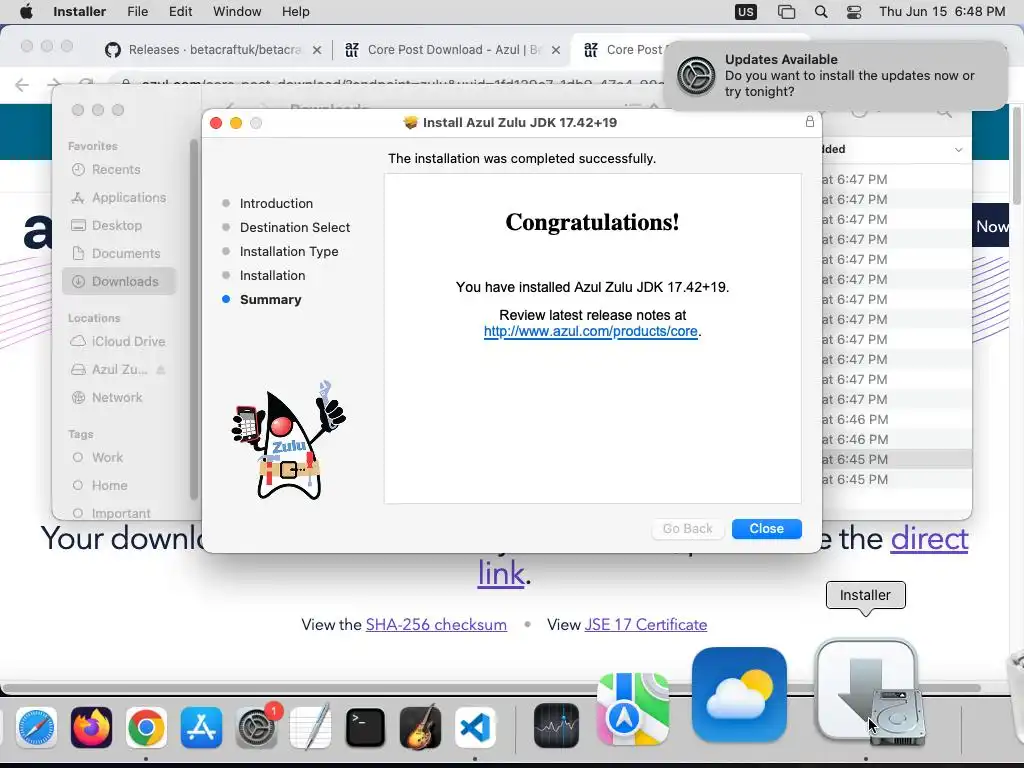The height and width of the screenshot is (768, 1024).
Task: Click the Updates Available notification
Action: pos(835,75)
